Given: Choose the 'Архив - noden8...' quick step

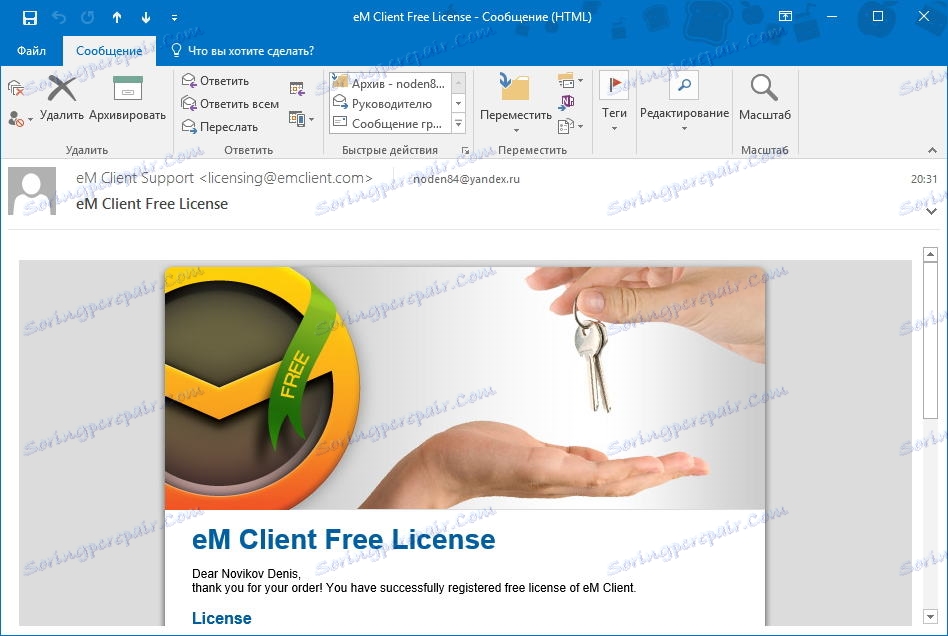Looking at the screenshot, I should point(391,83).
